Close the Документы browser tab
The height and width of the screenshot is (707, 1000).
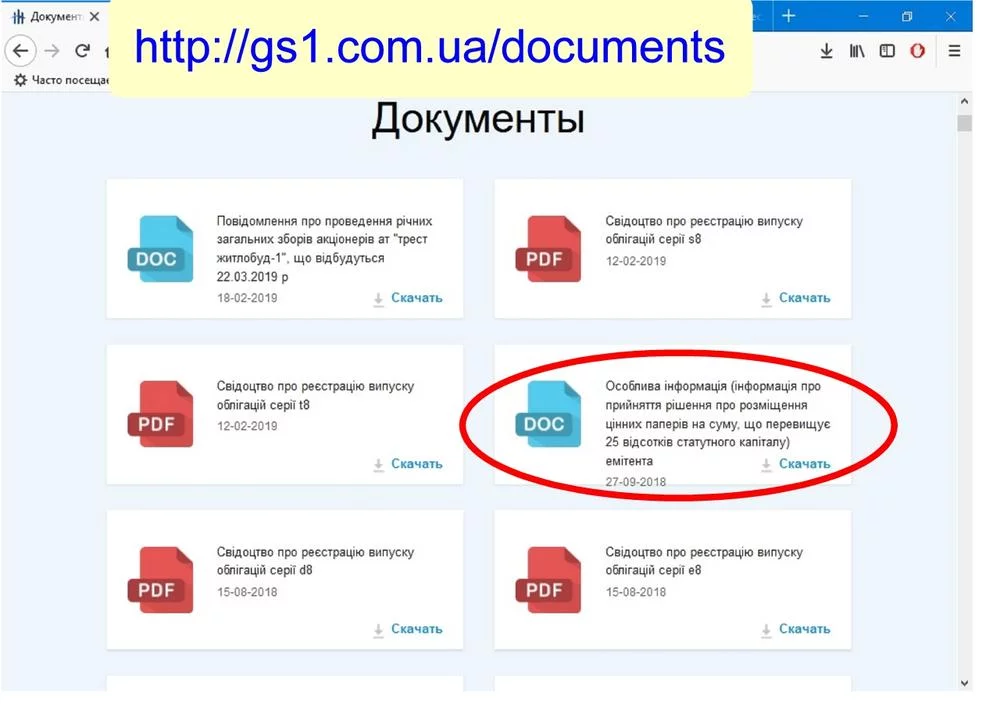(94, 17)
